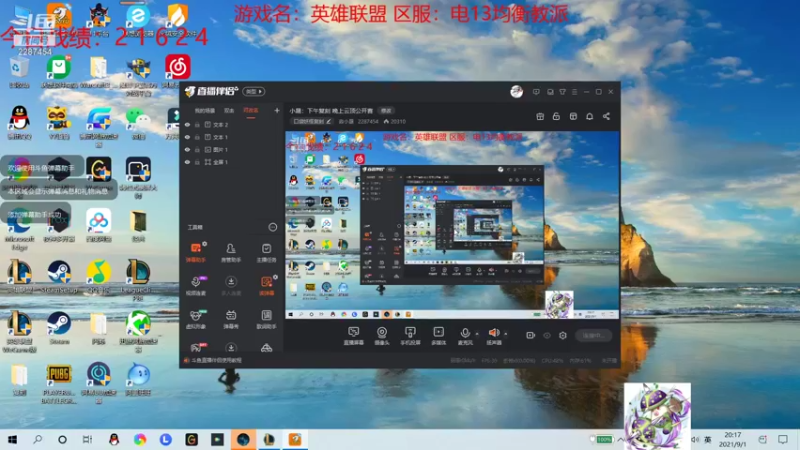This screenshot has height=450, width=800.
Task: Click the 多人连麦 download icon
Action: tap(231, 282)
